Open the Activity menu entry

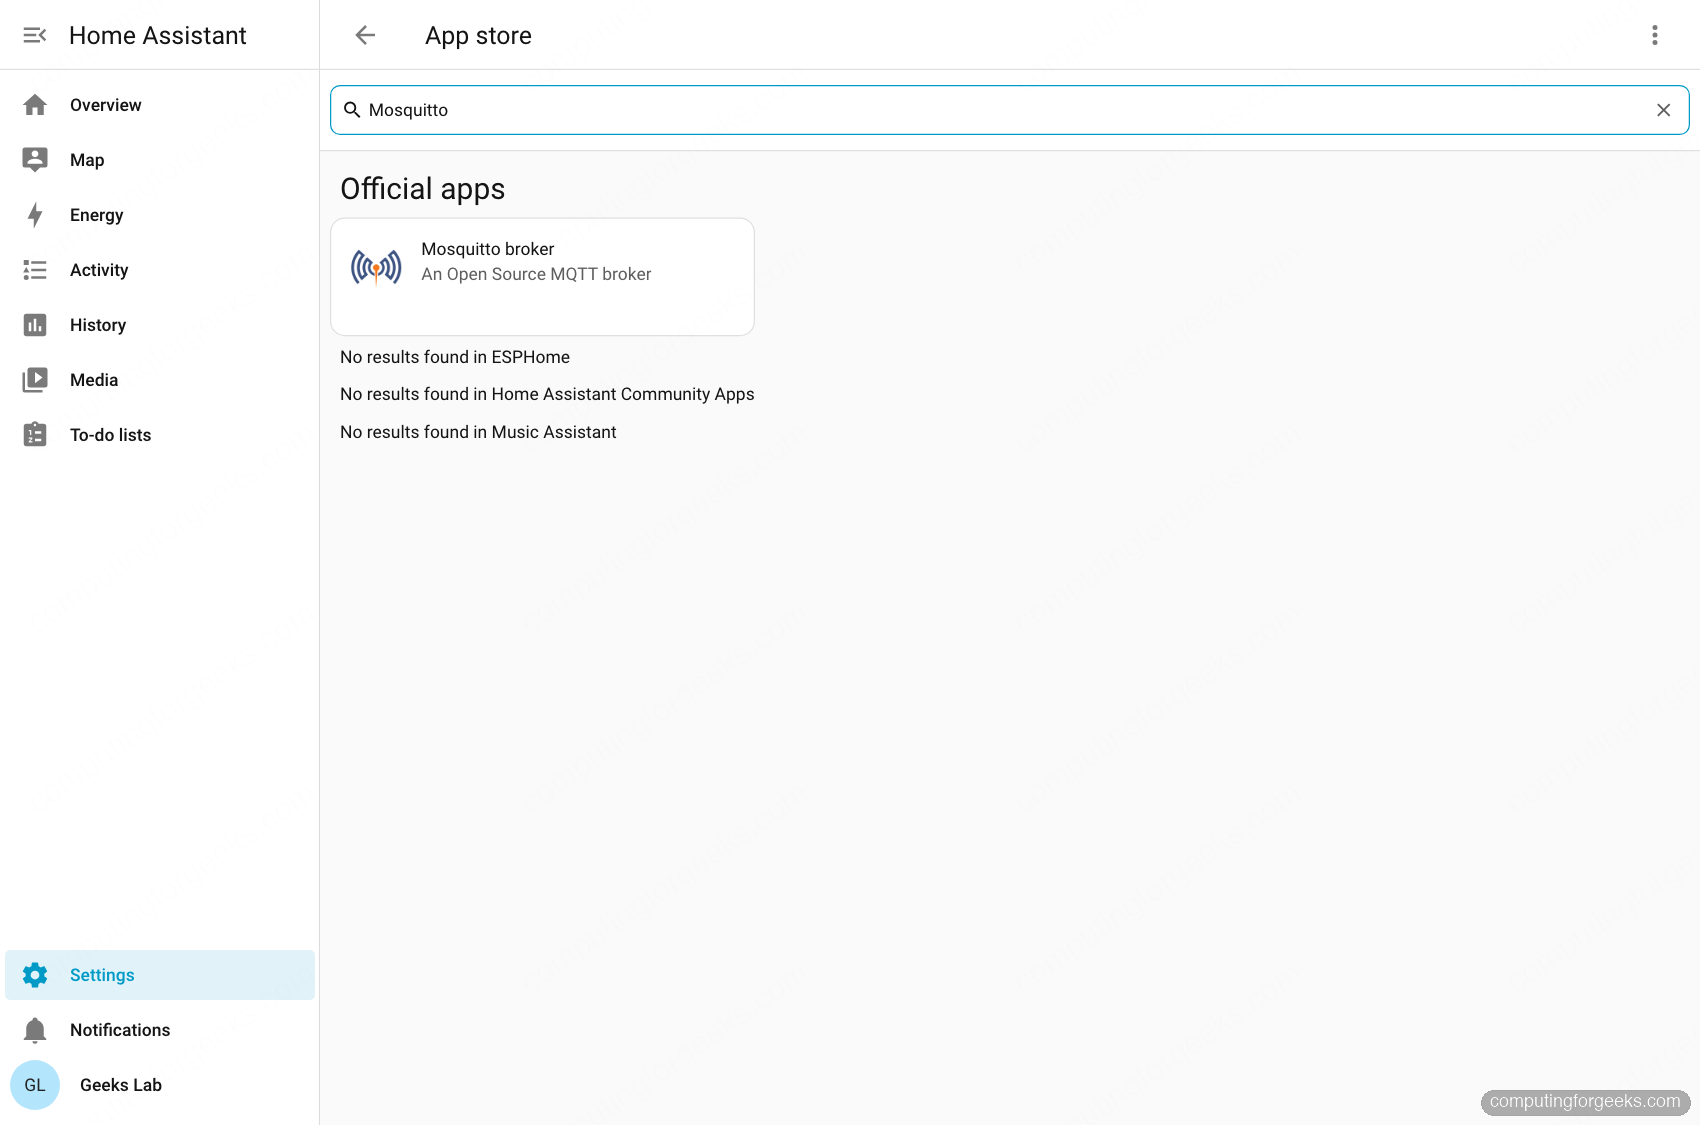[x=160, y=270]
